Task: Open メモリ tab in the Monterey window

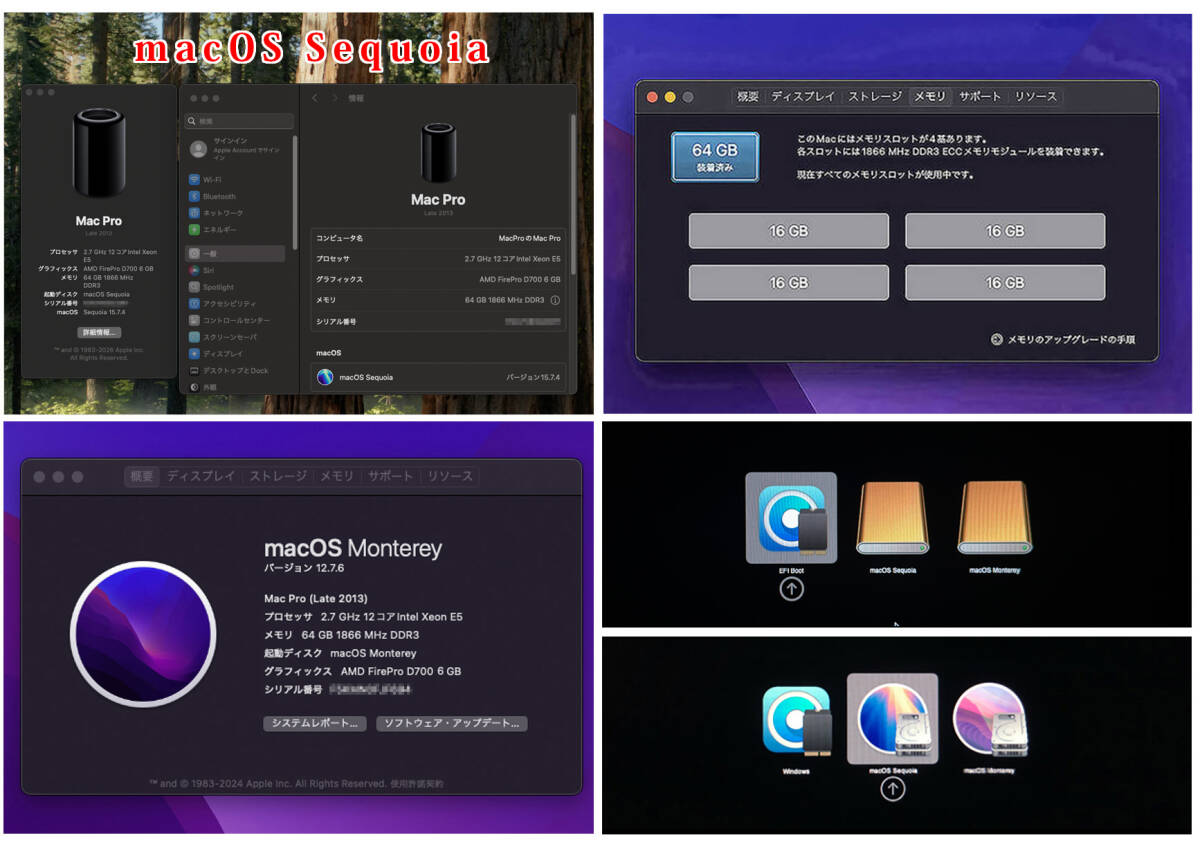Action: point(337,476)
